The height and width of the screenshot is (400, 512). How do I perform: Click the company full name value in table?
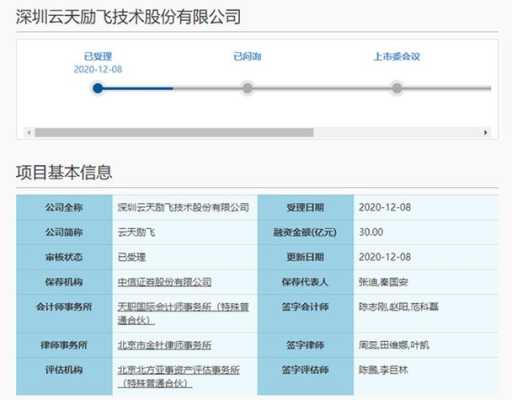(183, 207)
